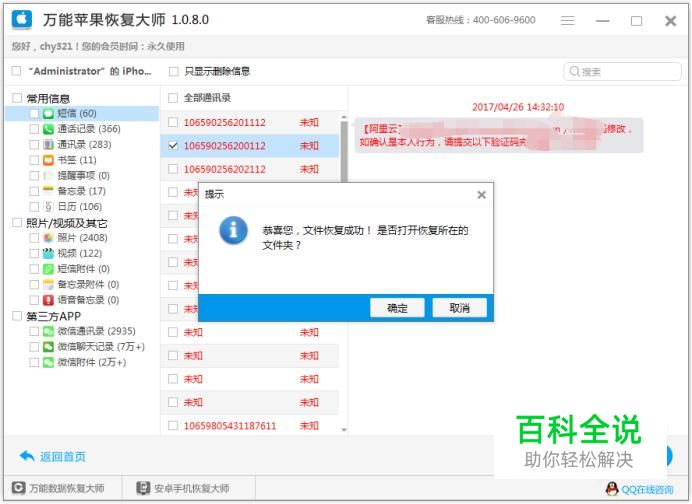Click the 返回首页 link
Screen dimensions: 692x504
(63, 457)
